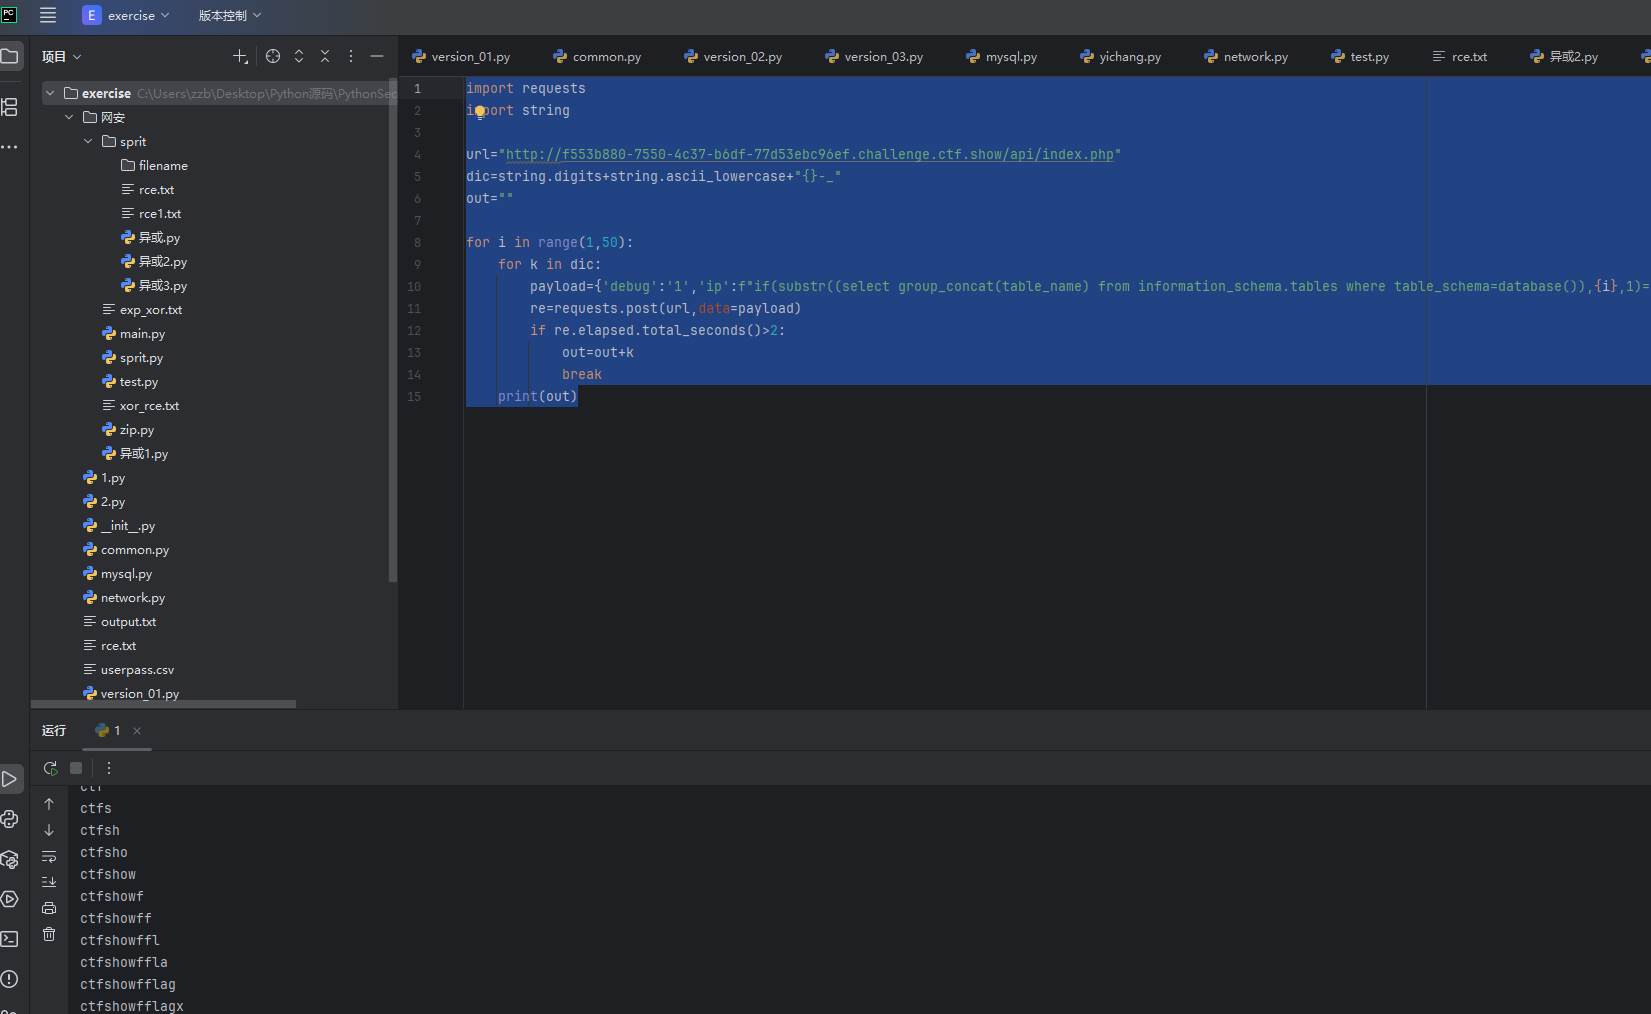Open the 项目 view dropdown
The height and width of the screenshot is (1014, 1651).
62,57
